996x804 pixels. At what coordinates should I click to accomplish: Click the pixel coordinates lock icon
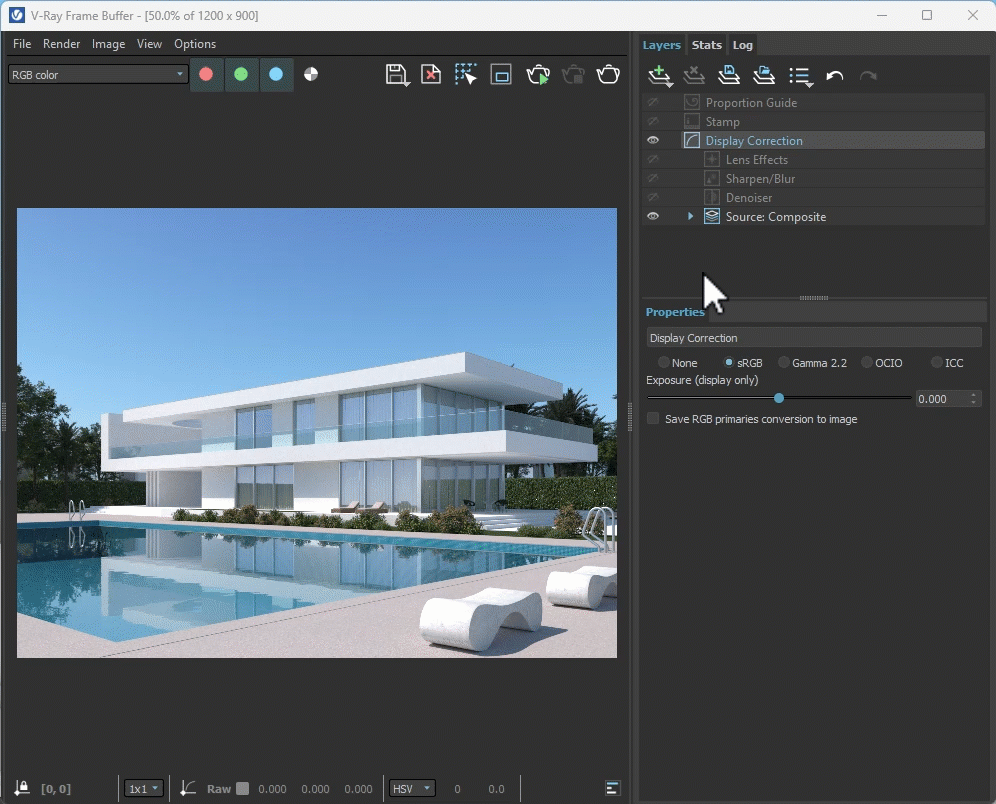click(x=22, y=788)
